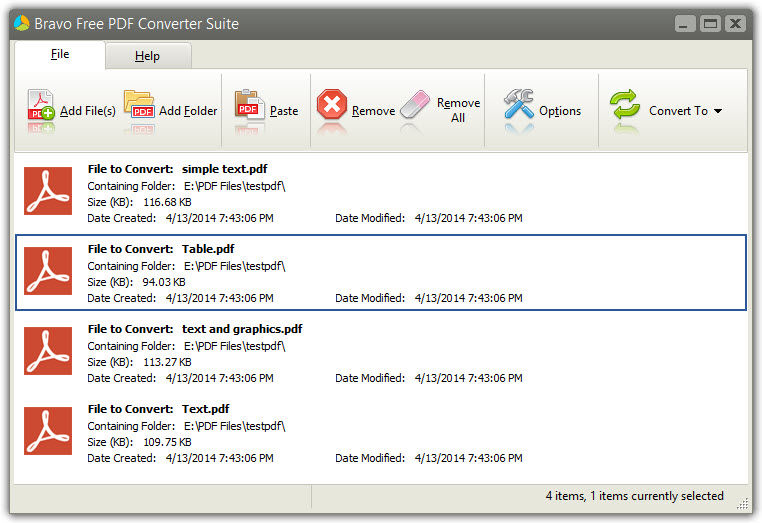The height and width of the screenshot is (523, 762).
Task: Switch to the Help tab
Action: 148,56
